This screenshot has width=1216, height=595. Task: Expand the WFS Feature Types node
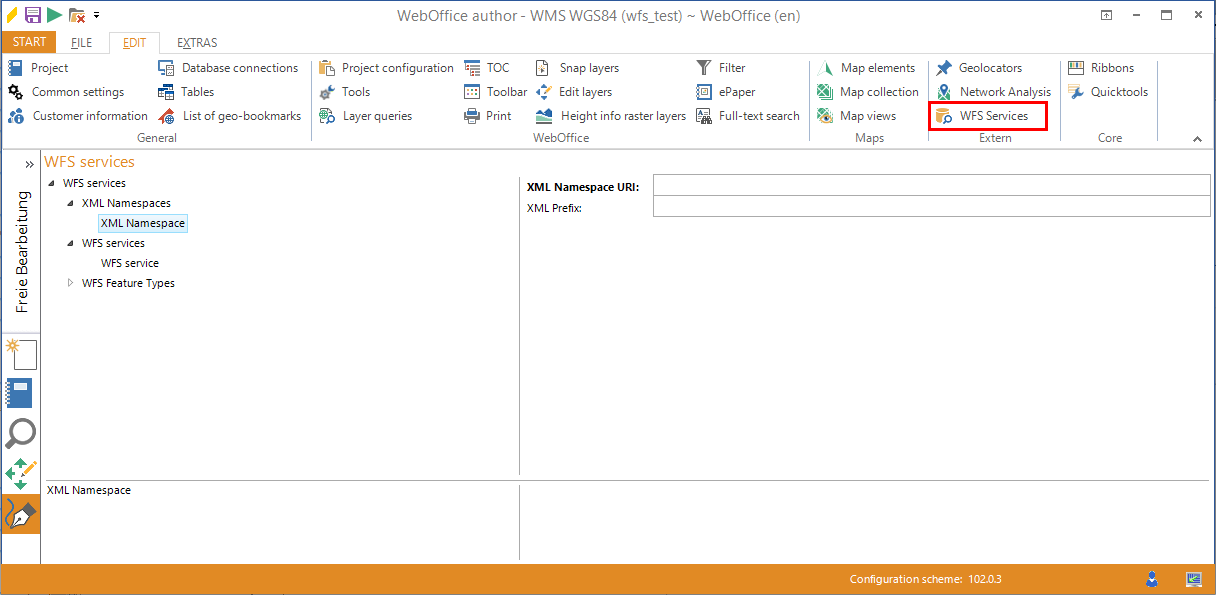pos(70,283)
